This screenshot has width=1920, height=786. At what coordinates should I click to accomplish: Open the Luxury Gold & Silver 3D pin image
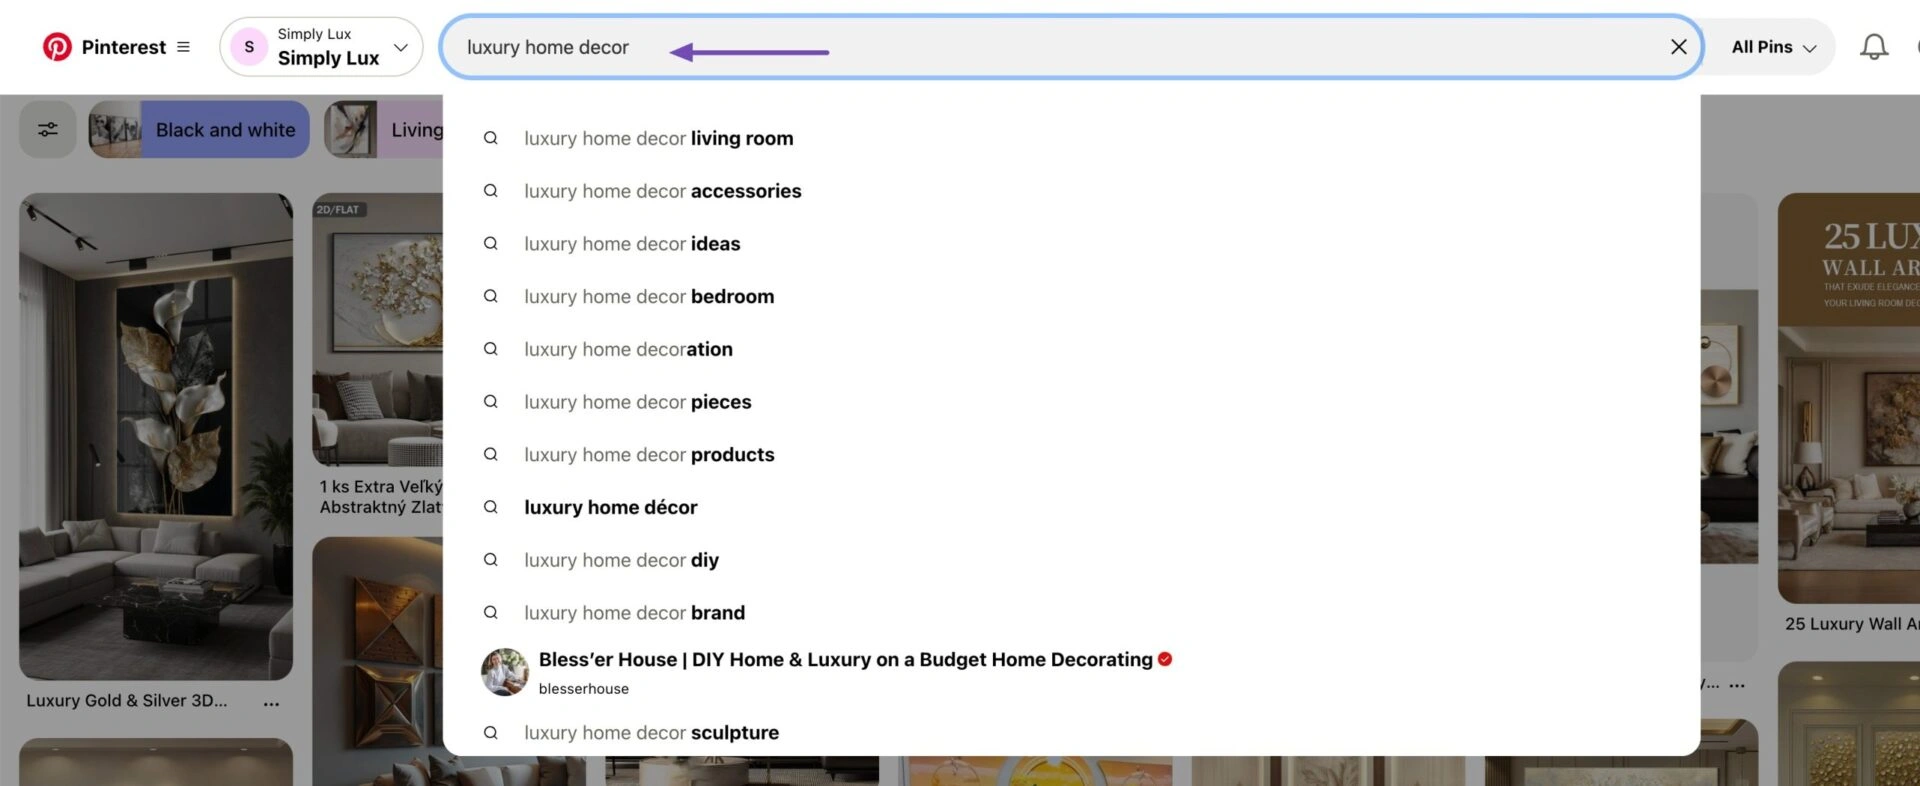point(156,436)
